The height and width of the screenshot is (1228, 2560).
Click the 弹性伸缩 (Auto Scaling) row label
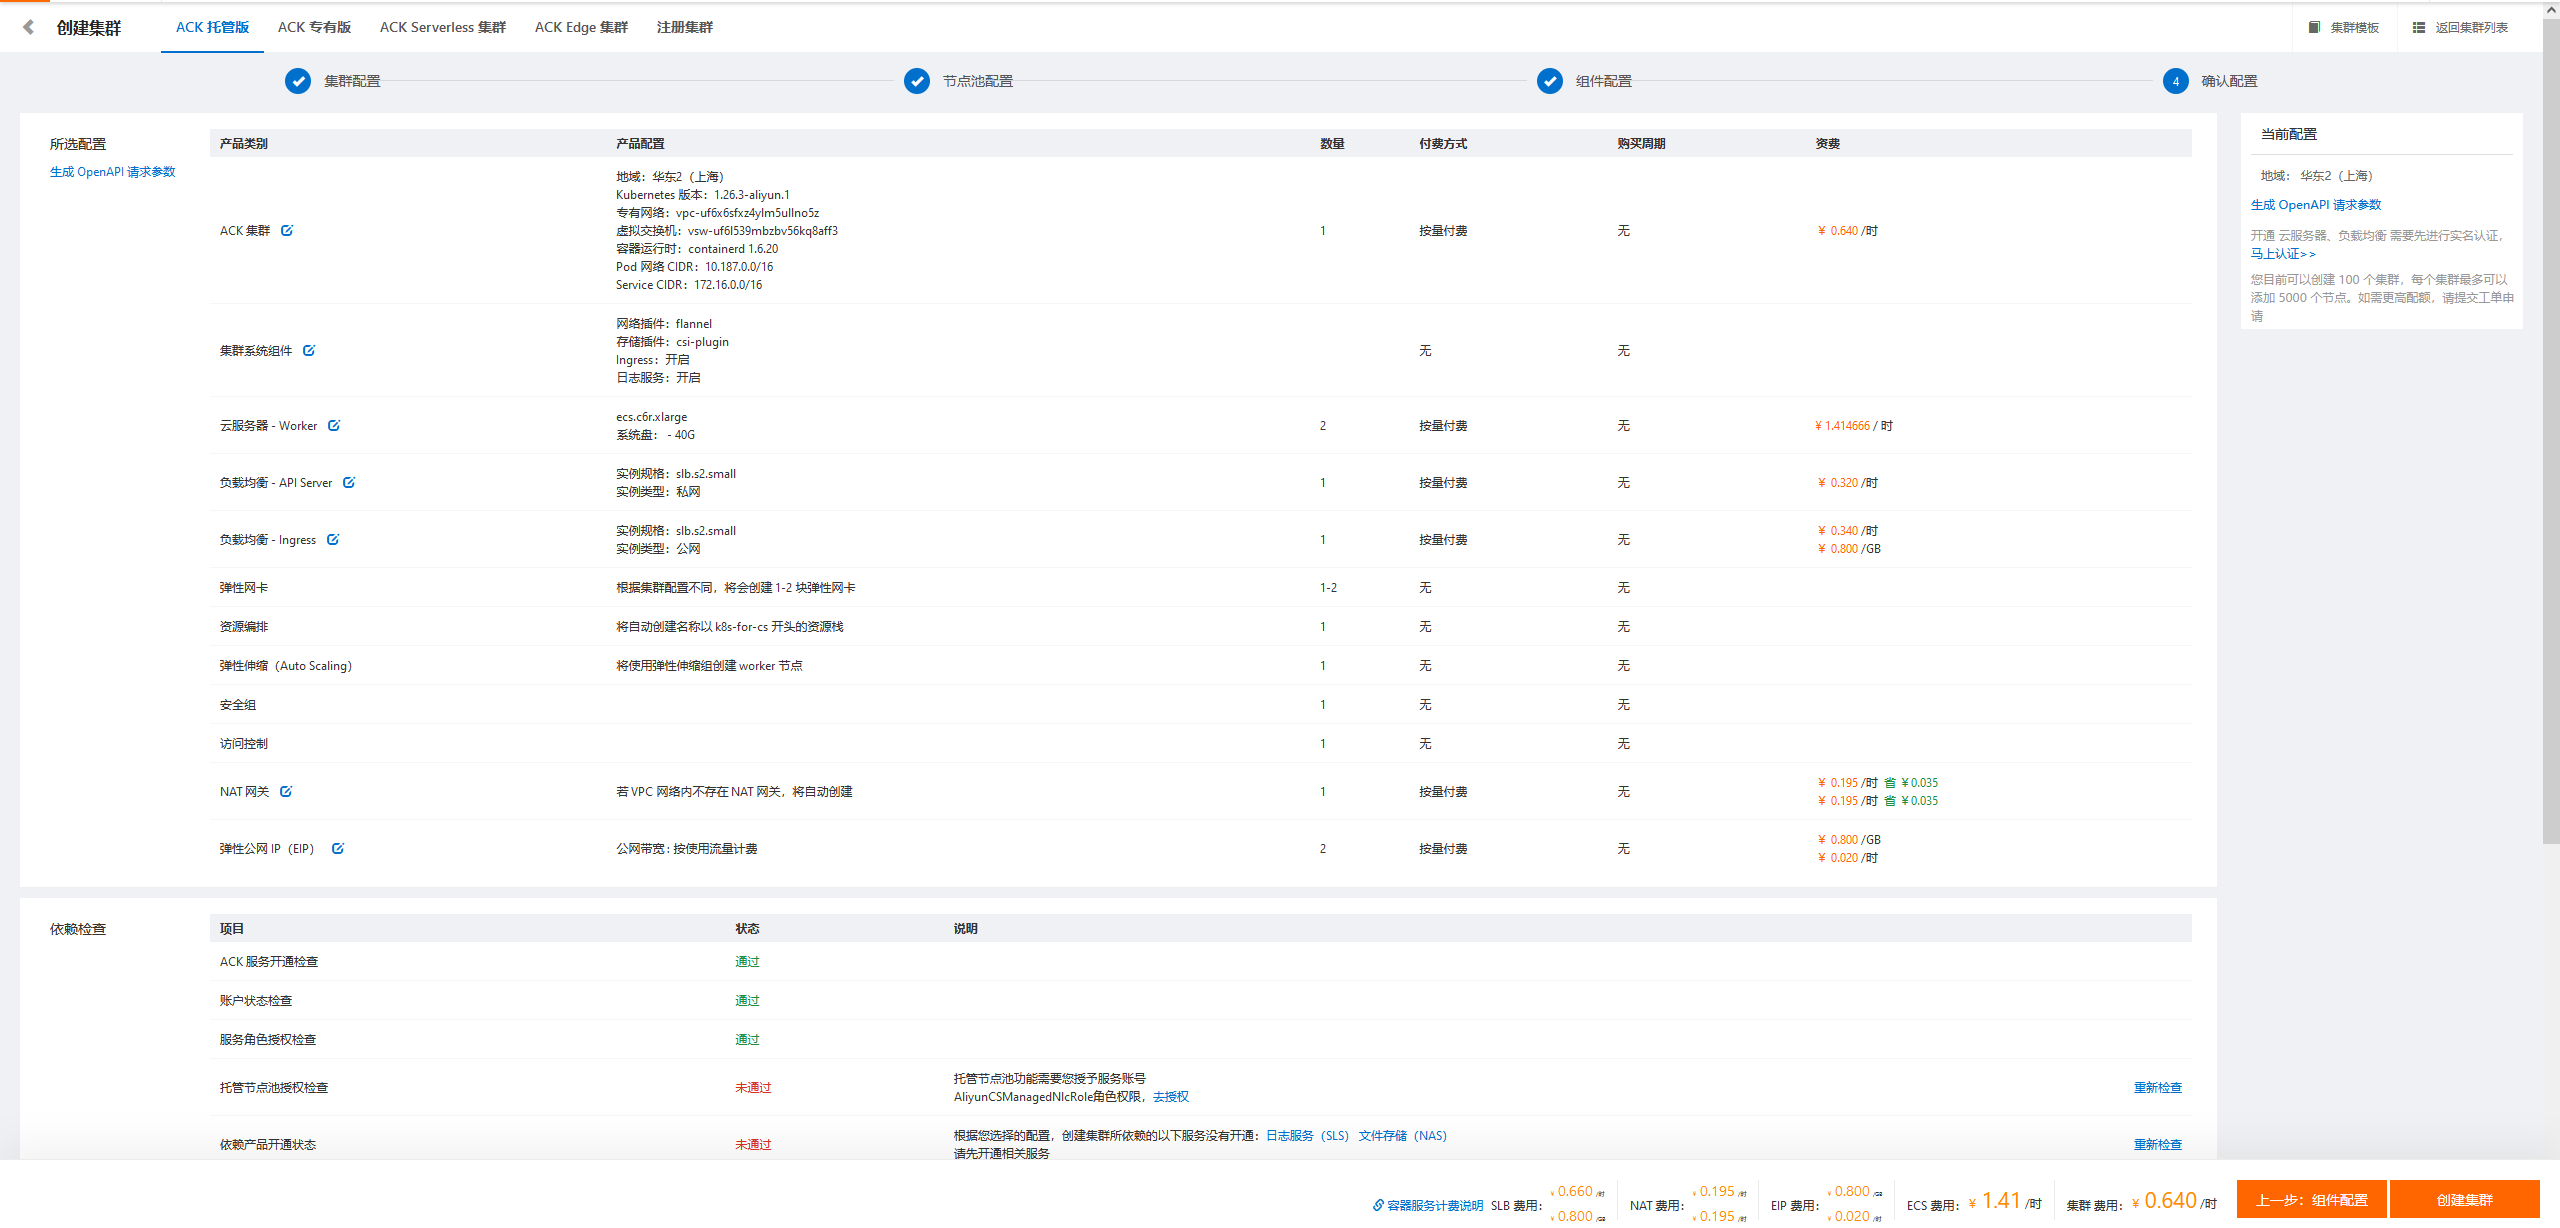(286, 666)
